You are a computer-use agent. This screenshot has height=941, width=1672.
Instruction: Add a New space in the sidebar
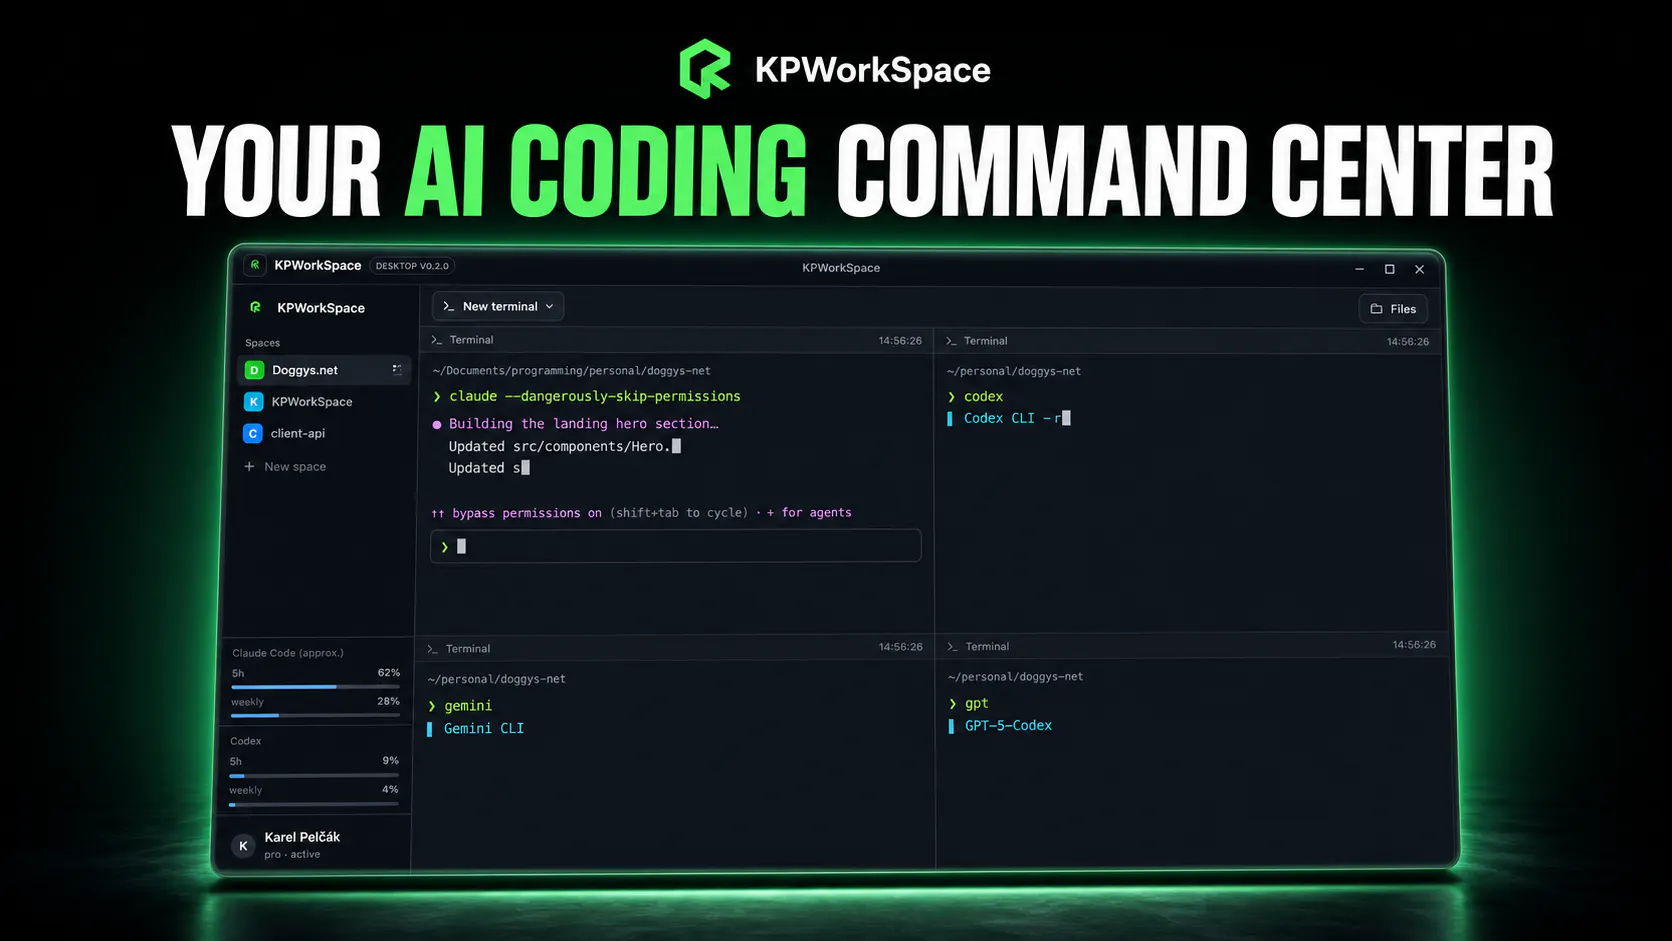pos(285,467)
